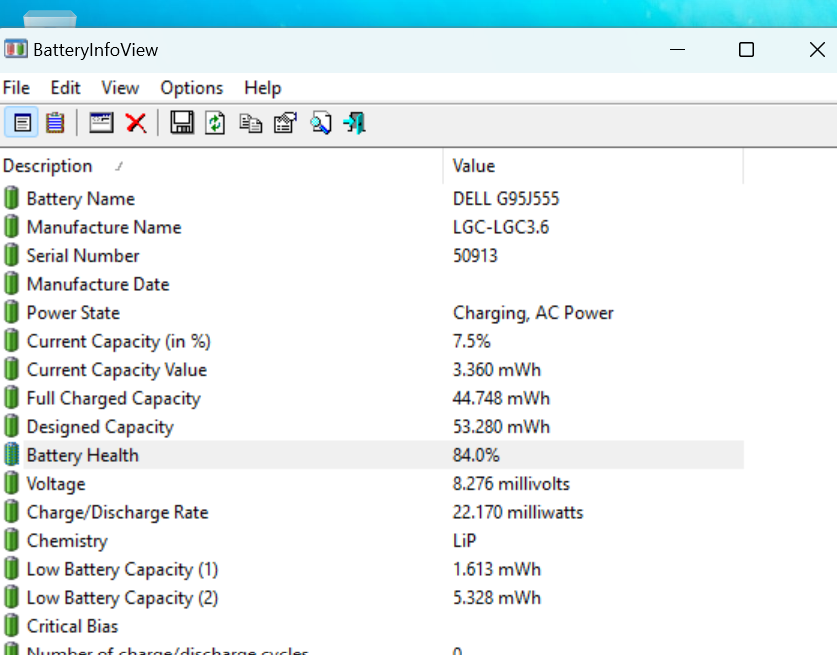Select the Battery Health row label

coord(83,455)
